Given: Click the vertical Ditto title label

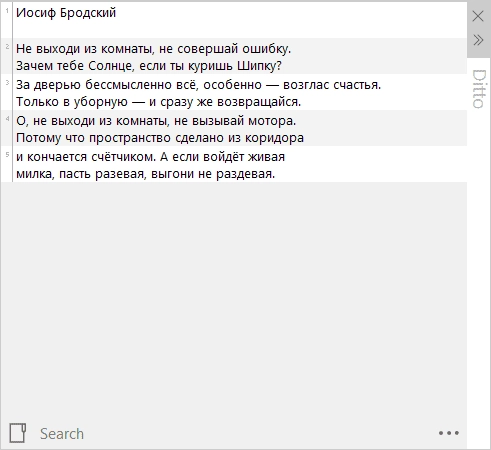Looking at the screenshot, I should (478, 89).
